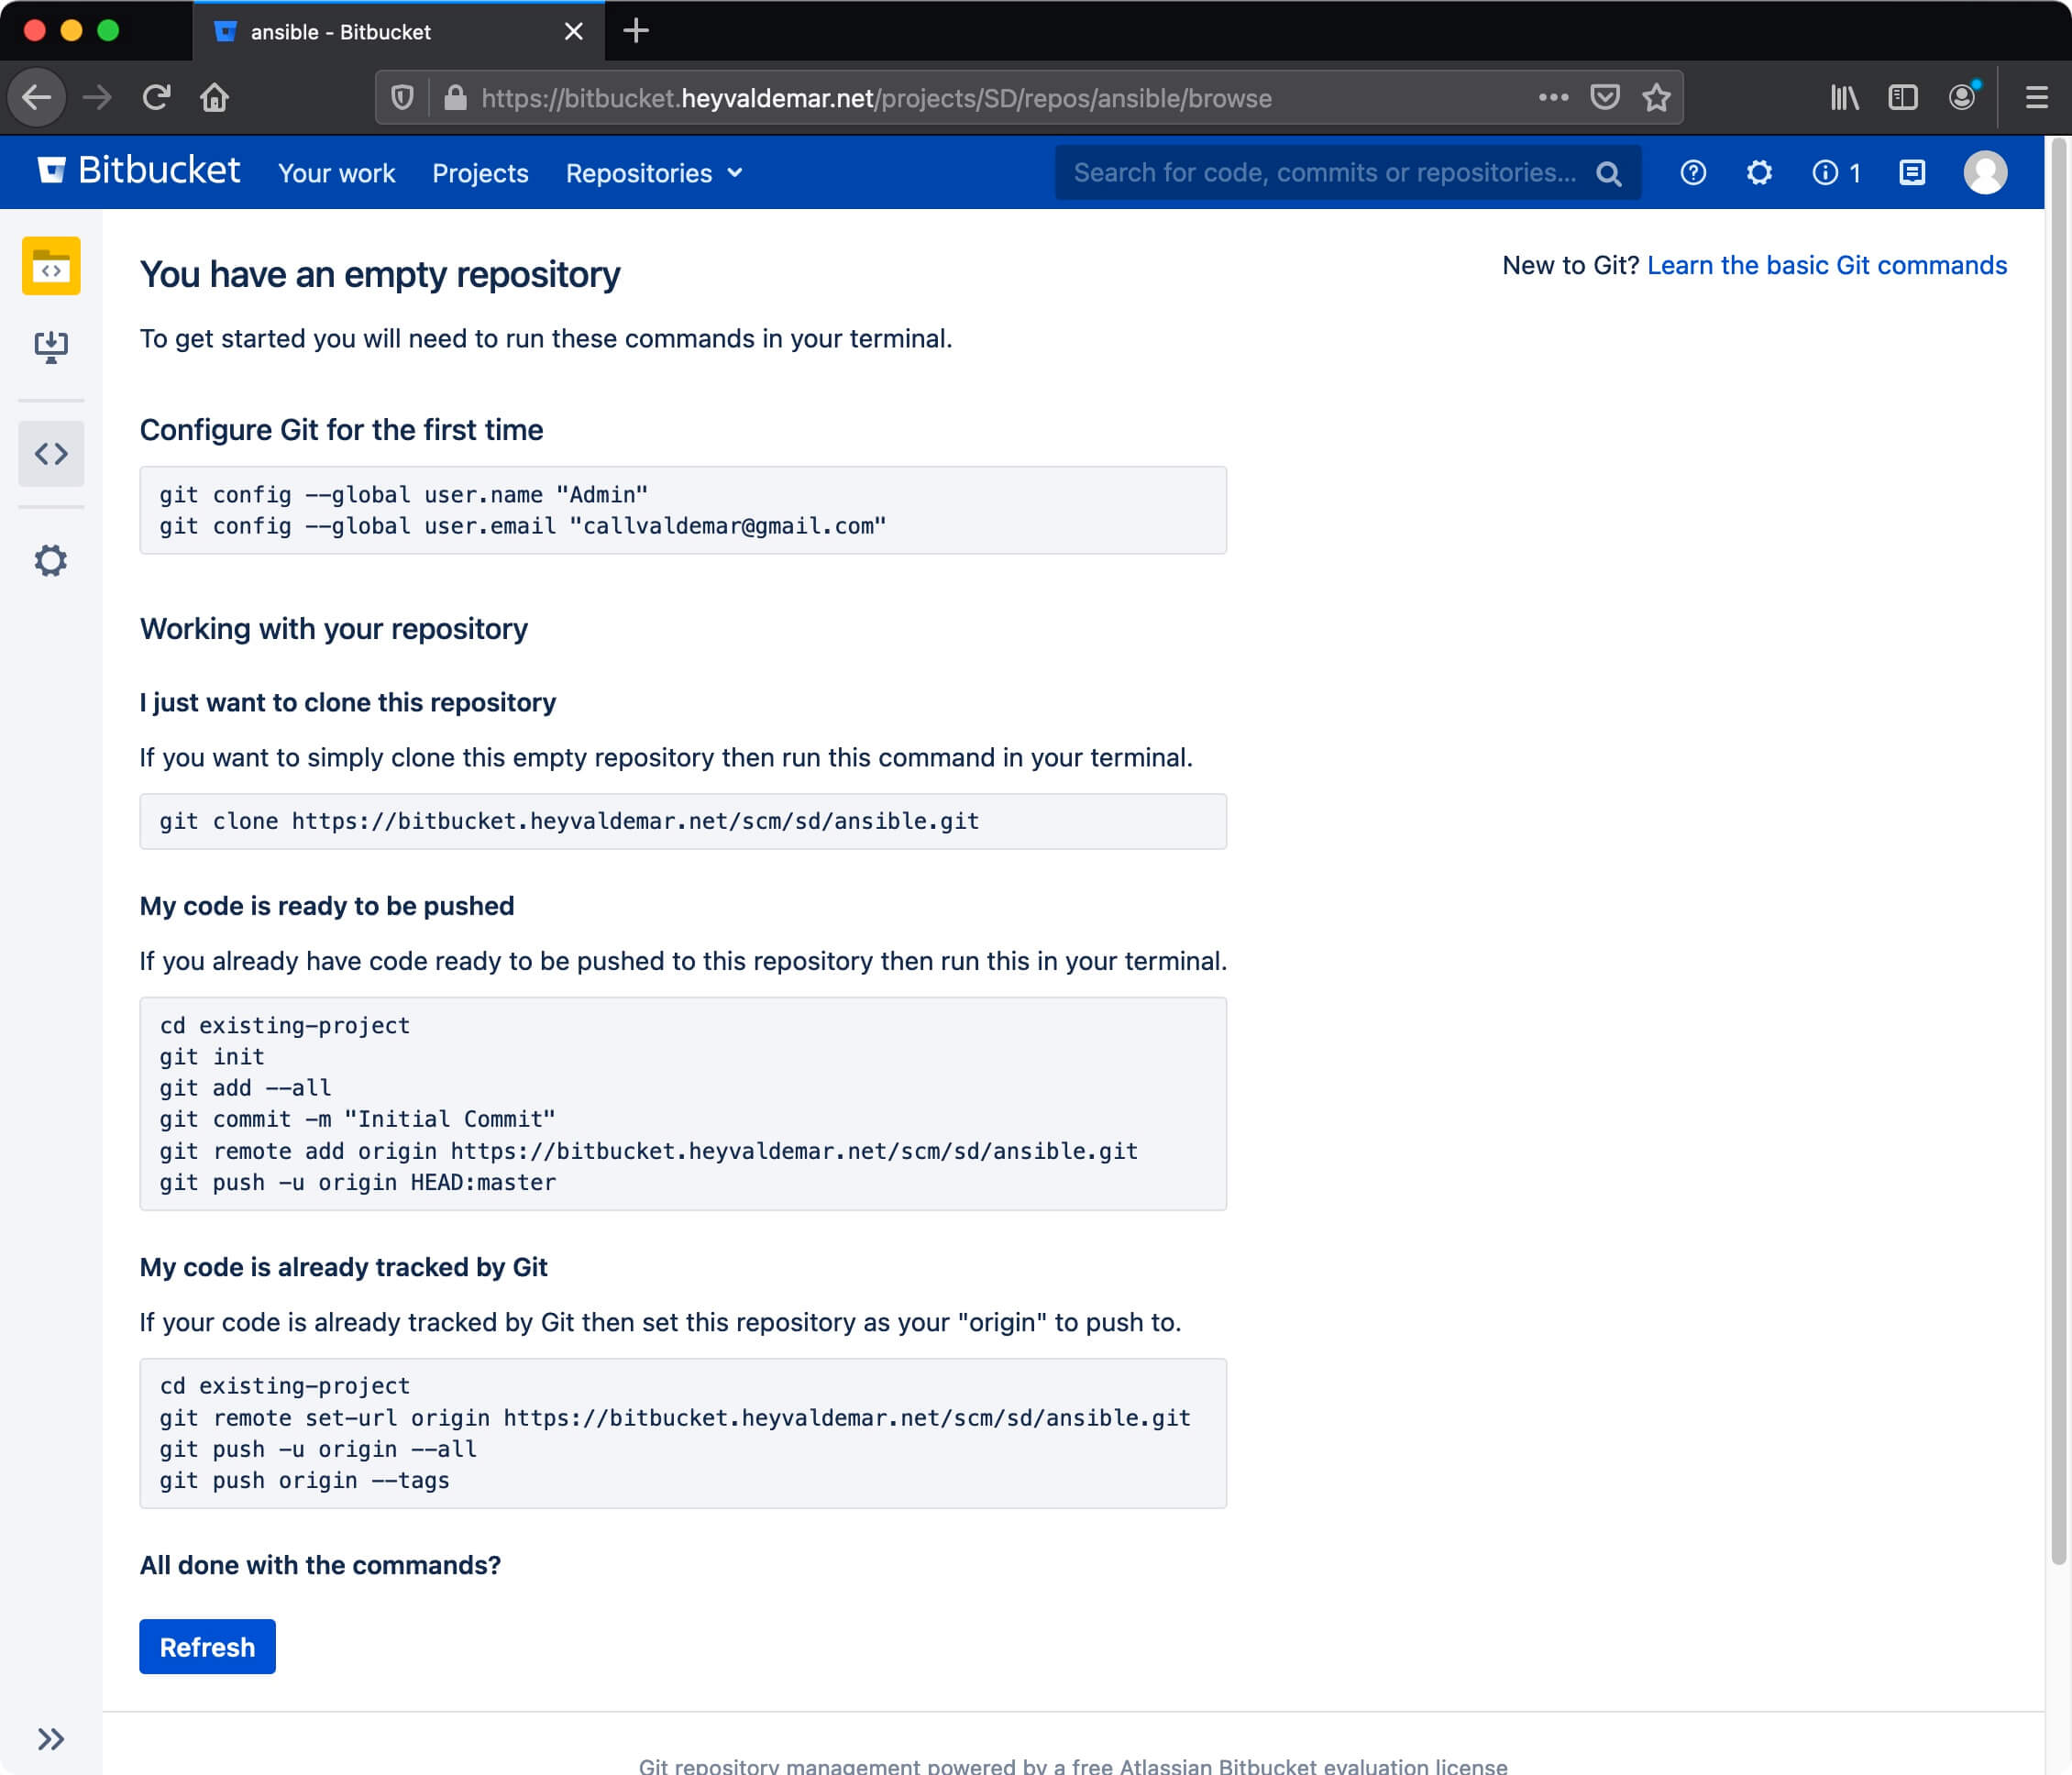Click Learn the basic Git commands link

1827,266
